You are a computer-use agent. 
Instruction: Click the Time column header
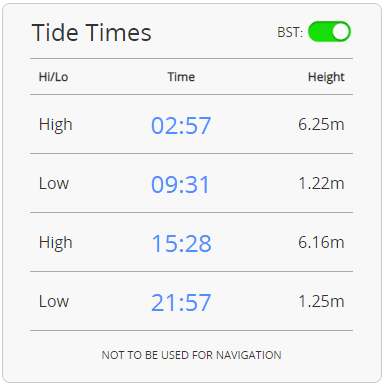tap(181, 77)
